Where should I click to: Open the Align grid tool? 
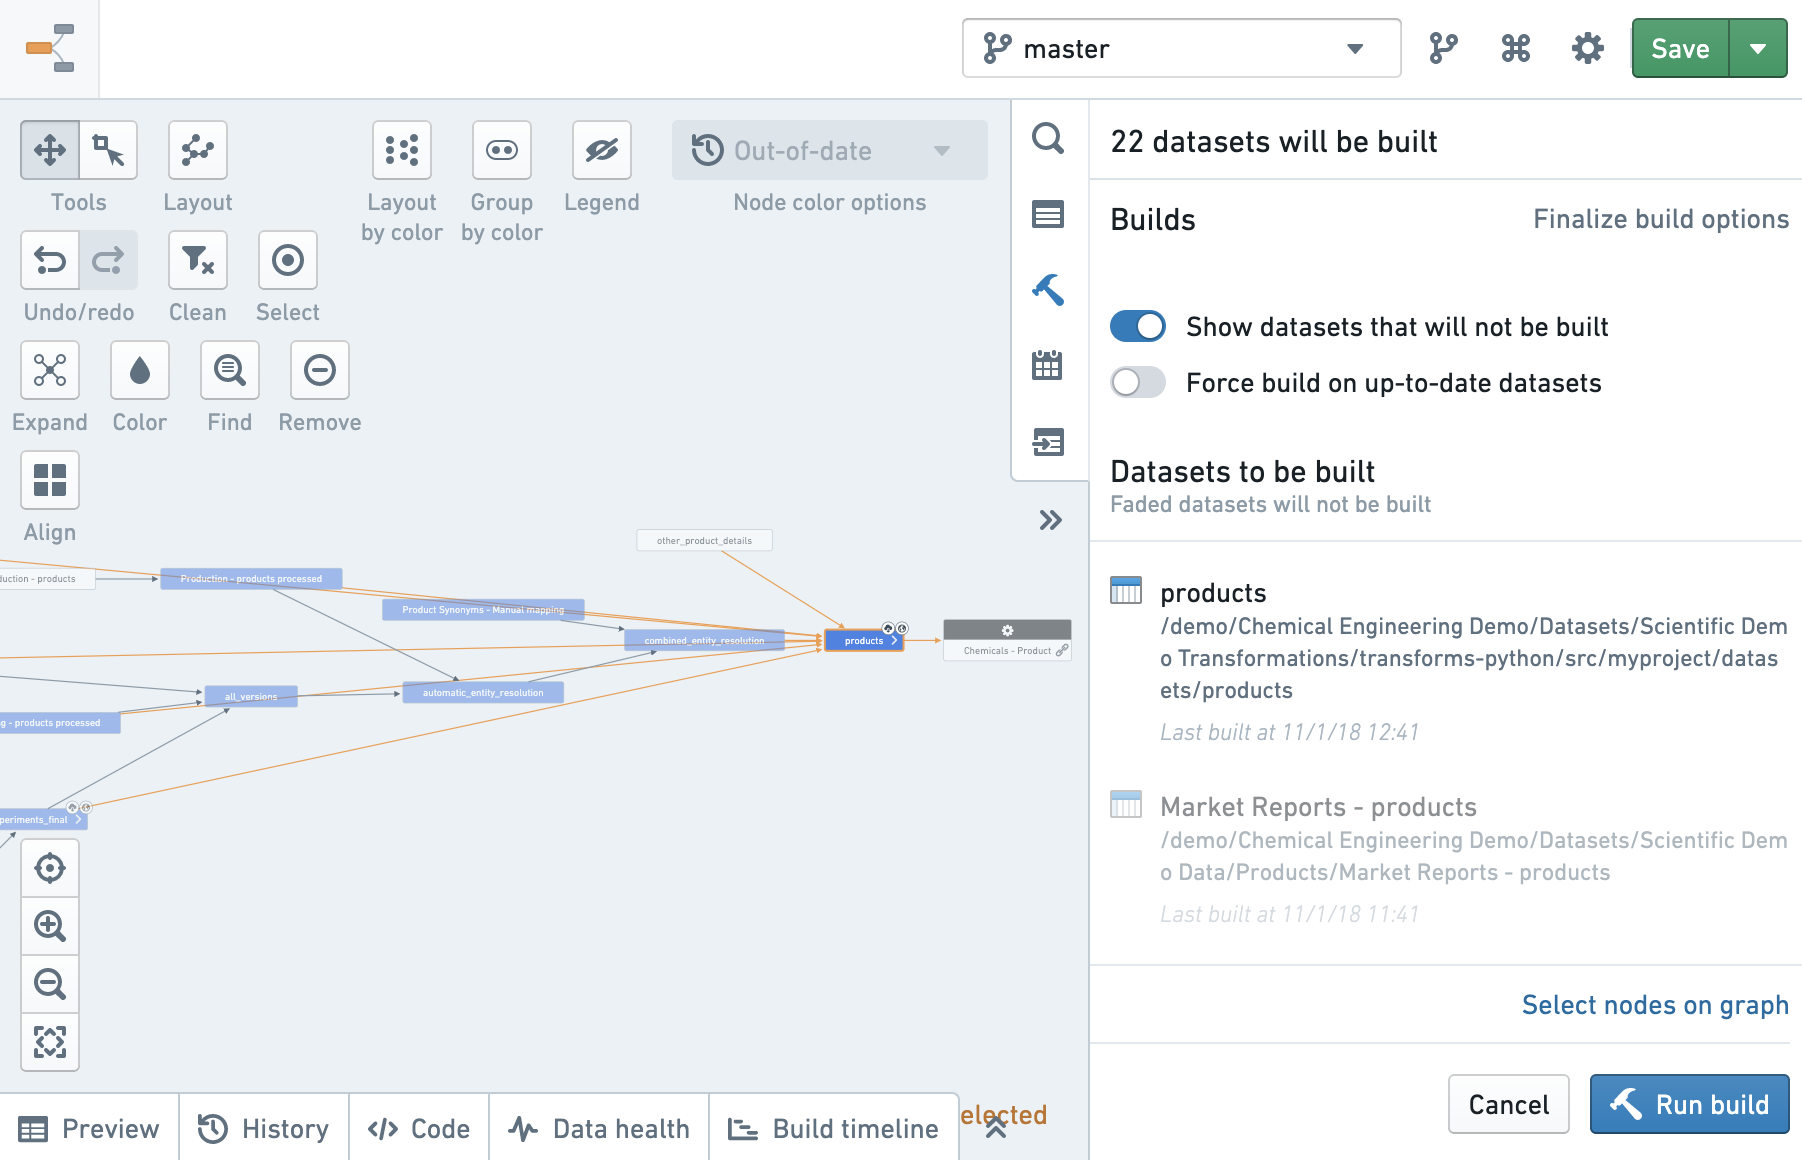click(50, 480)
